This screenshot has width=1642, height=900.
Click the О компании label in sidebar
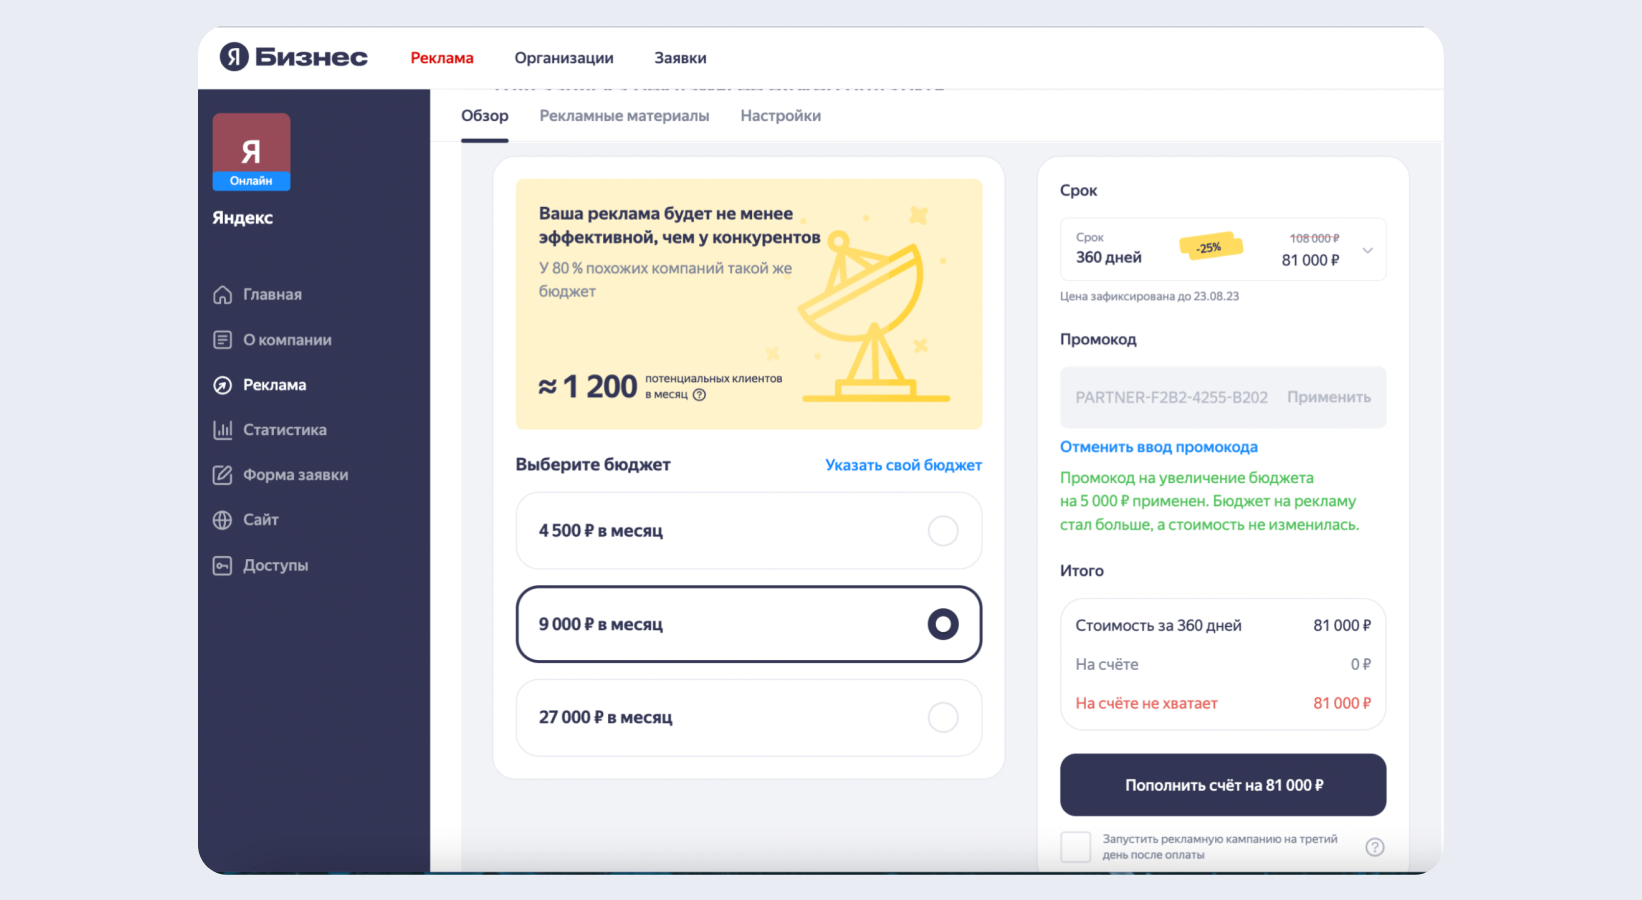click(287, 340)
